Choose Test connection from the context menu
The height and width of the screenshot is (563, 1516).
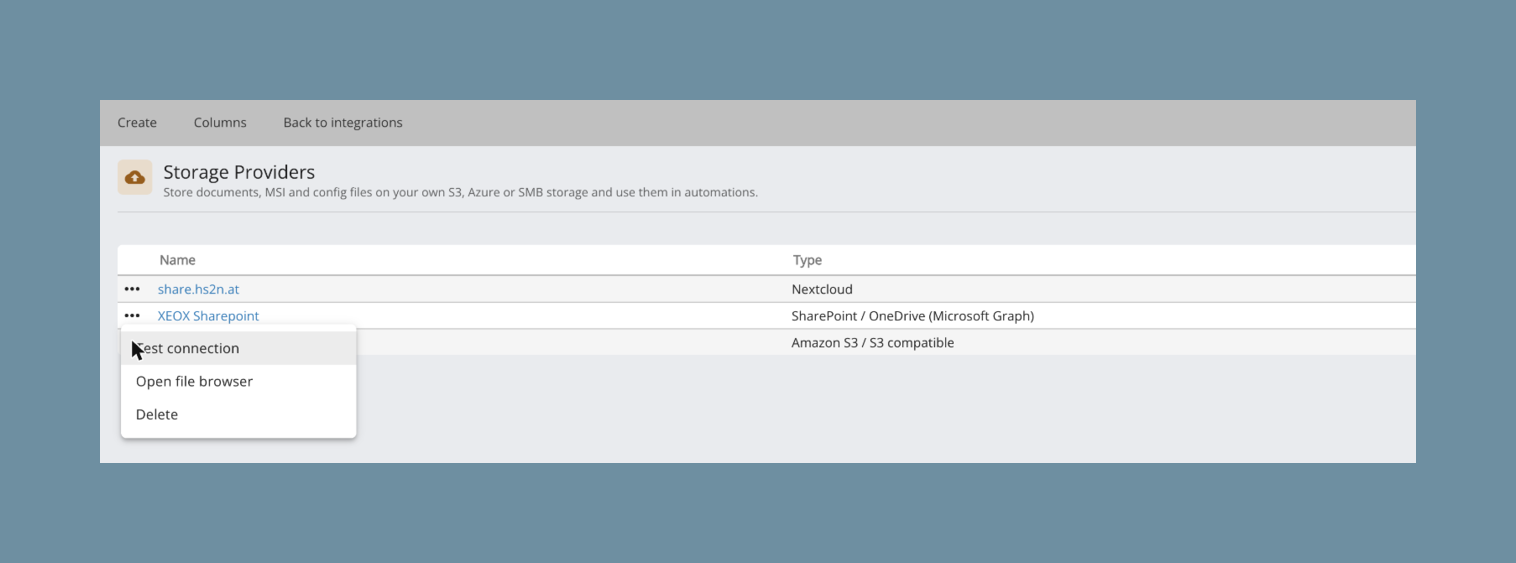pyautogui.click(x=239, y=348)
